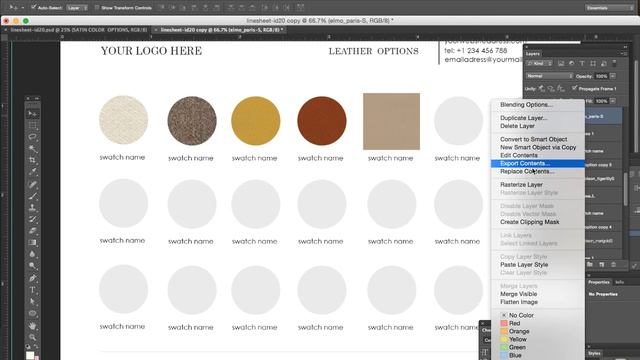
Task: Select the History Brush tool
Action: coord(33,219)
